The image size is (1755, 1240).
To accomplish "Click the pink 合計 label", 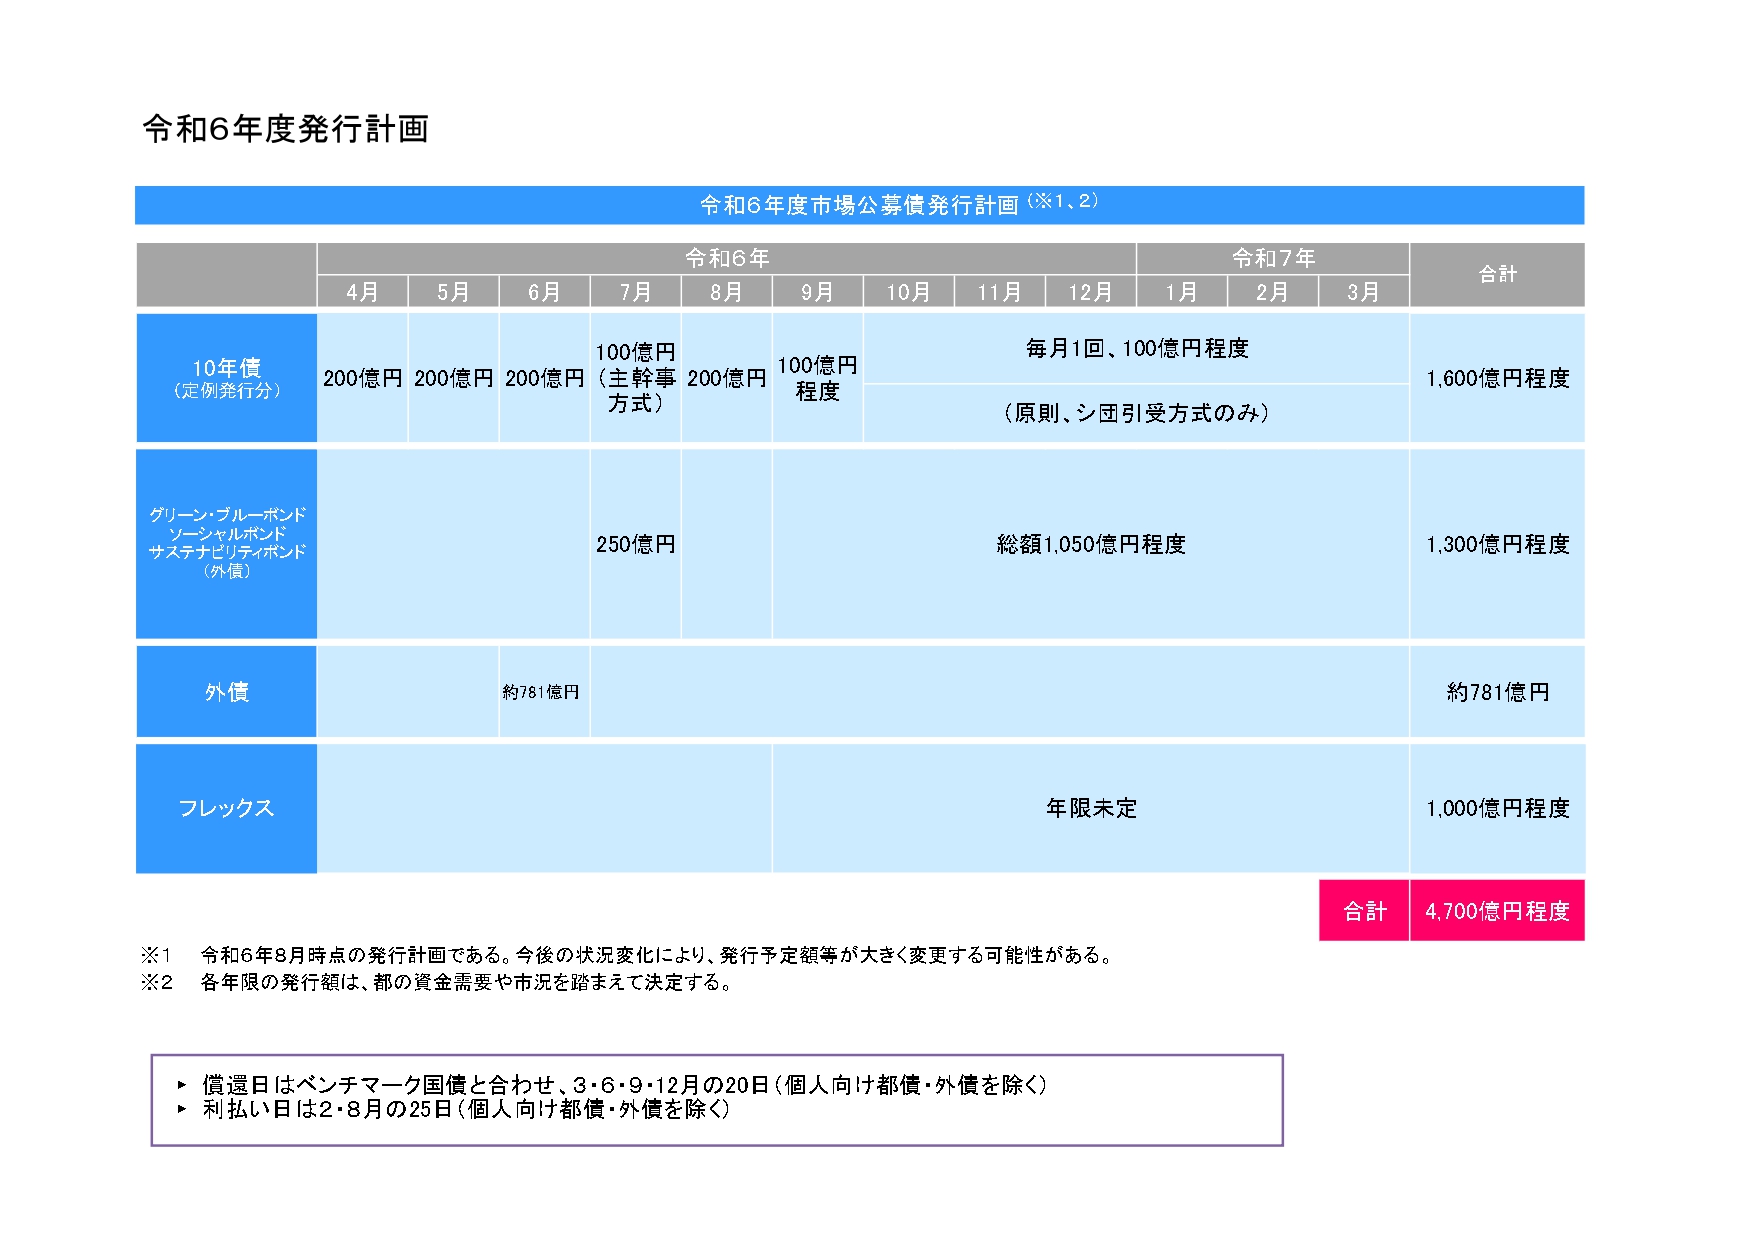I will pyautogui.click(x=1364, y=910).
